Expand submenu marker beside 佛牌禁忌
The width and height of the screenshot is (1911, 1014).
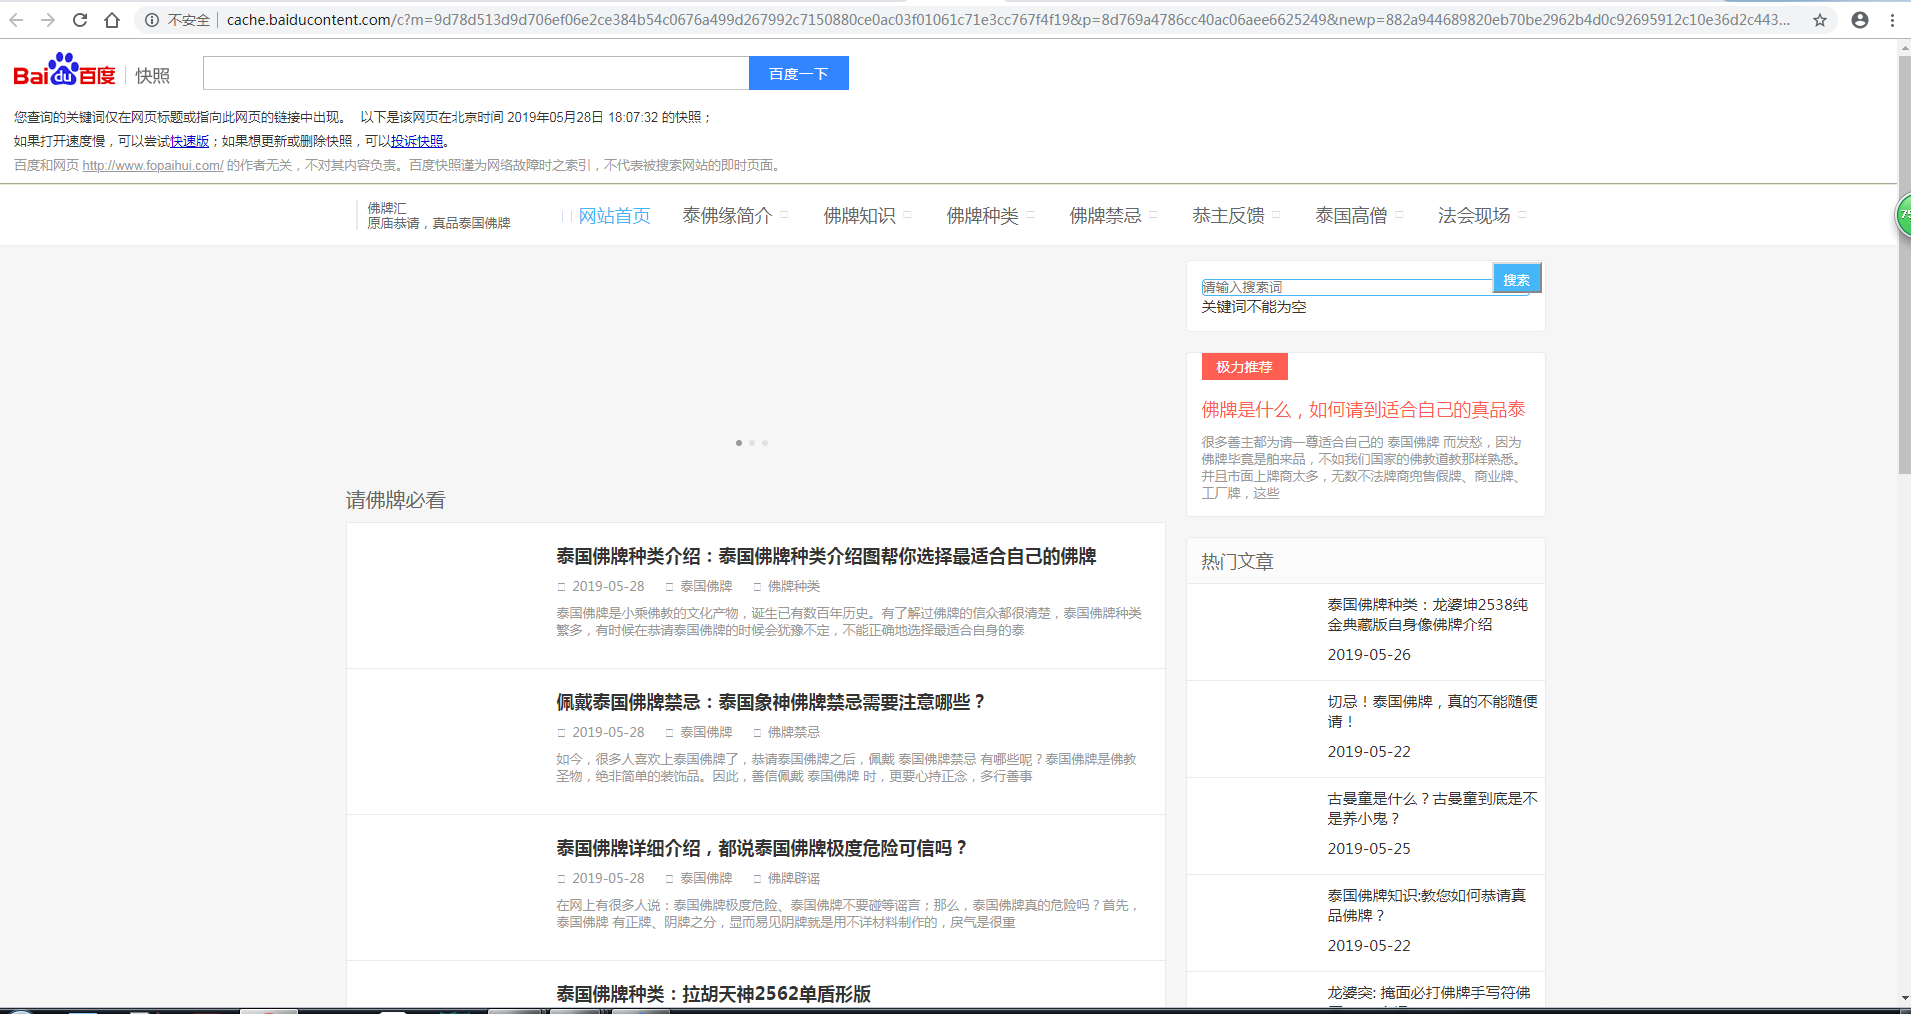coord(1154,215)
